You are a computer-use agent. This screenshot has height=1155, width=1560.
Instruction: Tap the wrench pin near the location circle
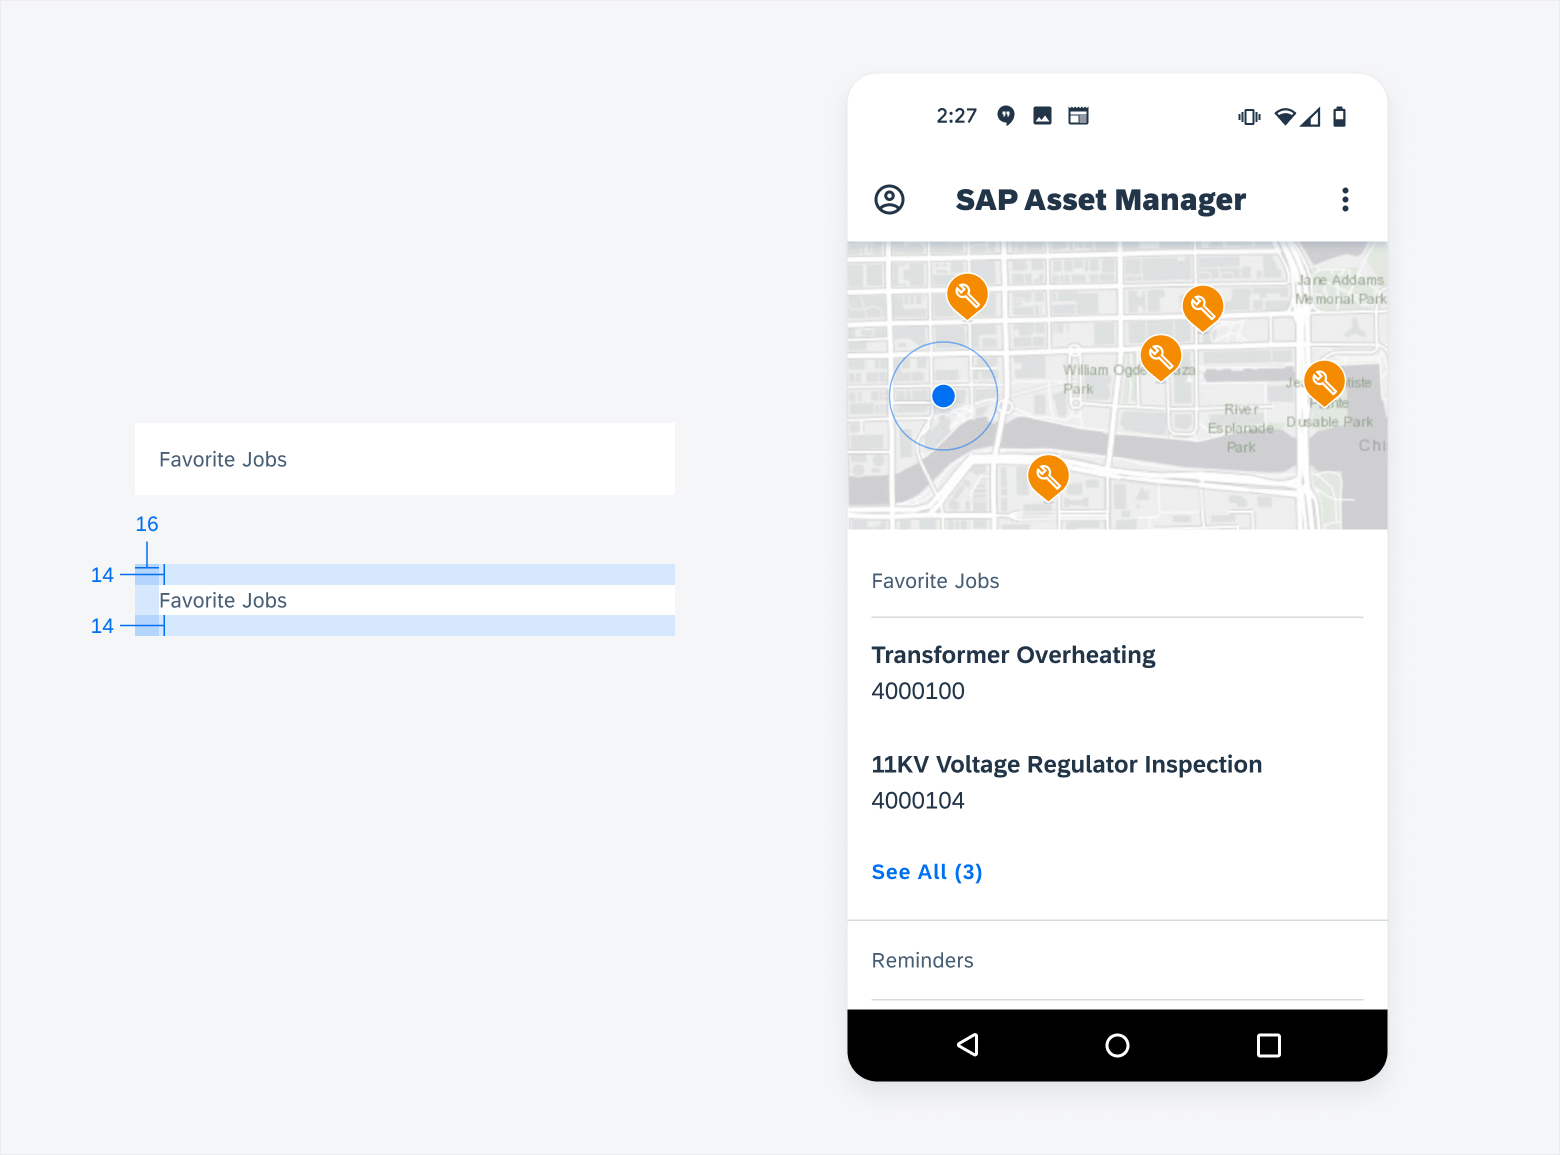967,296
